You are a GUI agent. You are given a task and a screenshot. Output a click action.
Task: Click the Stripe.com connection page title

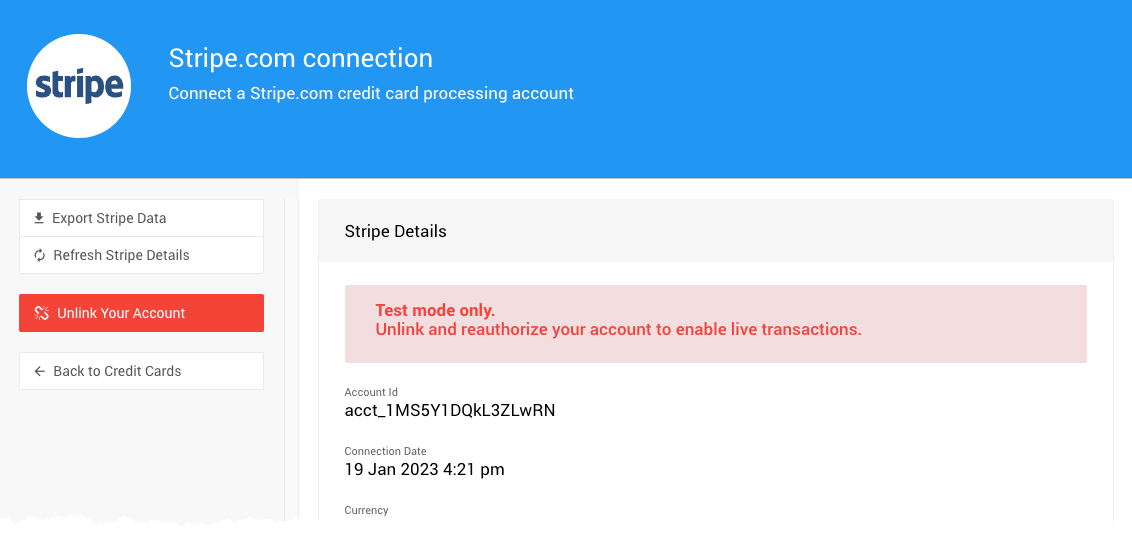point(300,58)
